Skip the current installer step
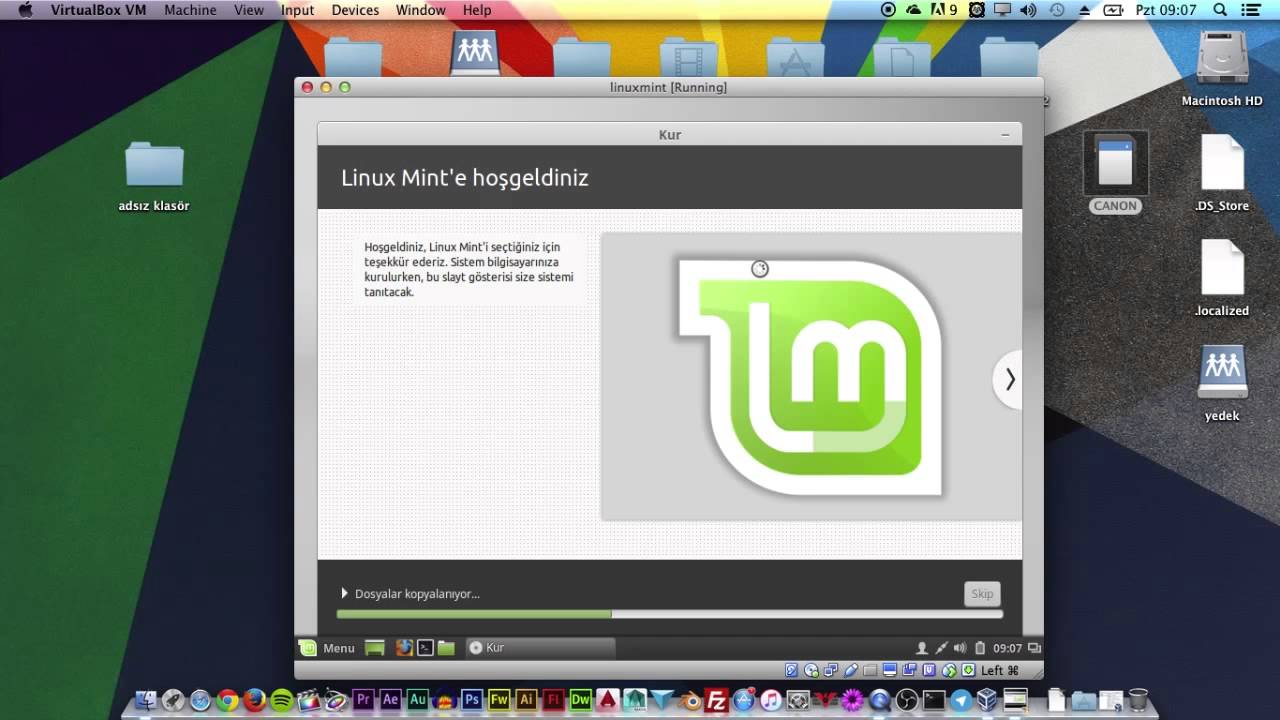 pos(982,594)
